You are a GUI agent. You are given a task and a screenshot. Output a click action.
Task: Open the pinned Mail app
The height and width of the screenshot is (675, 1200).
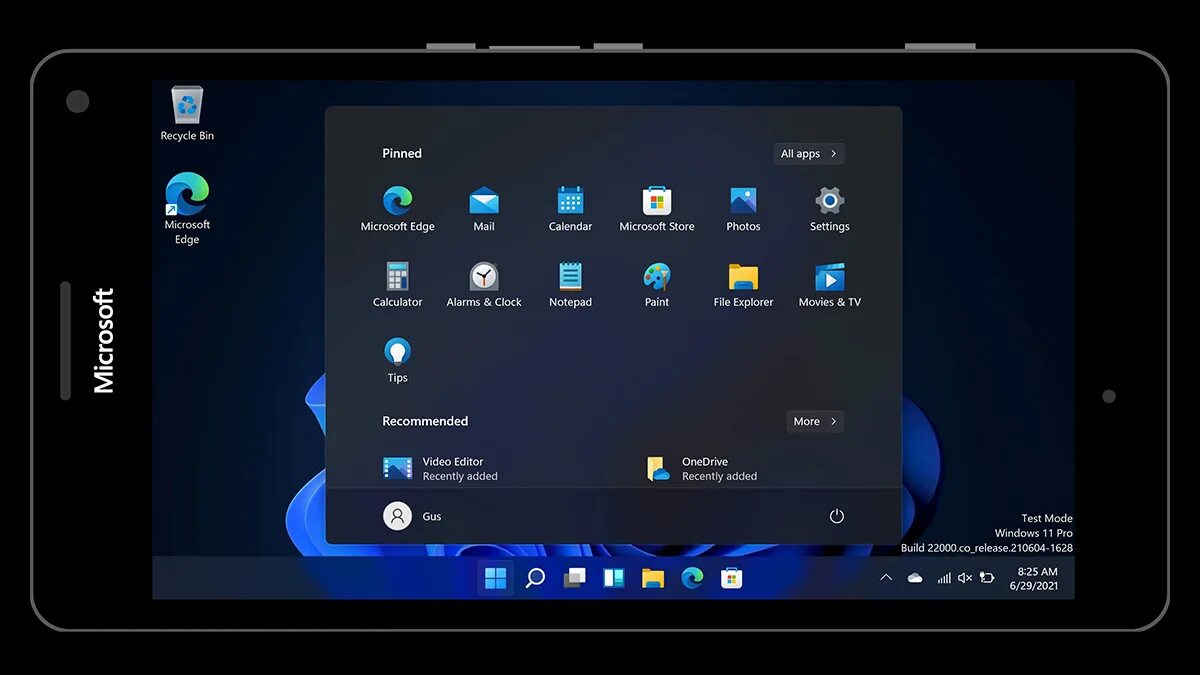point(484,209)
